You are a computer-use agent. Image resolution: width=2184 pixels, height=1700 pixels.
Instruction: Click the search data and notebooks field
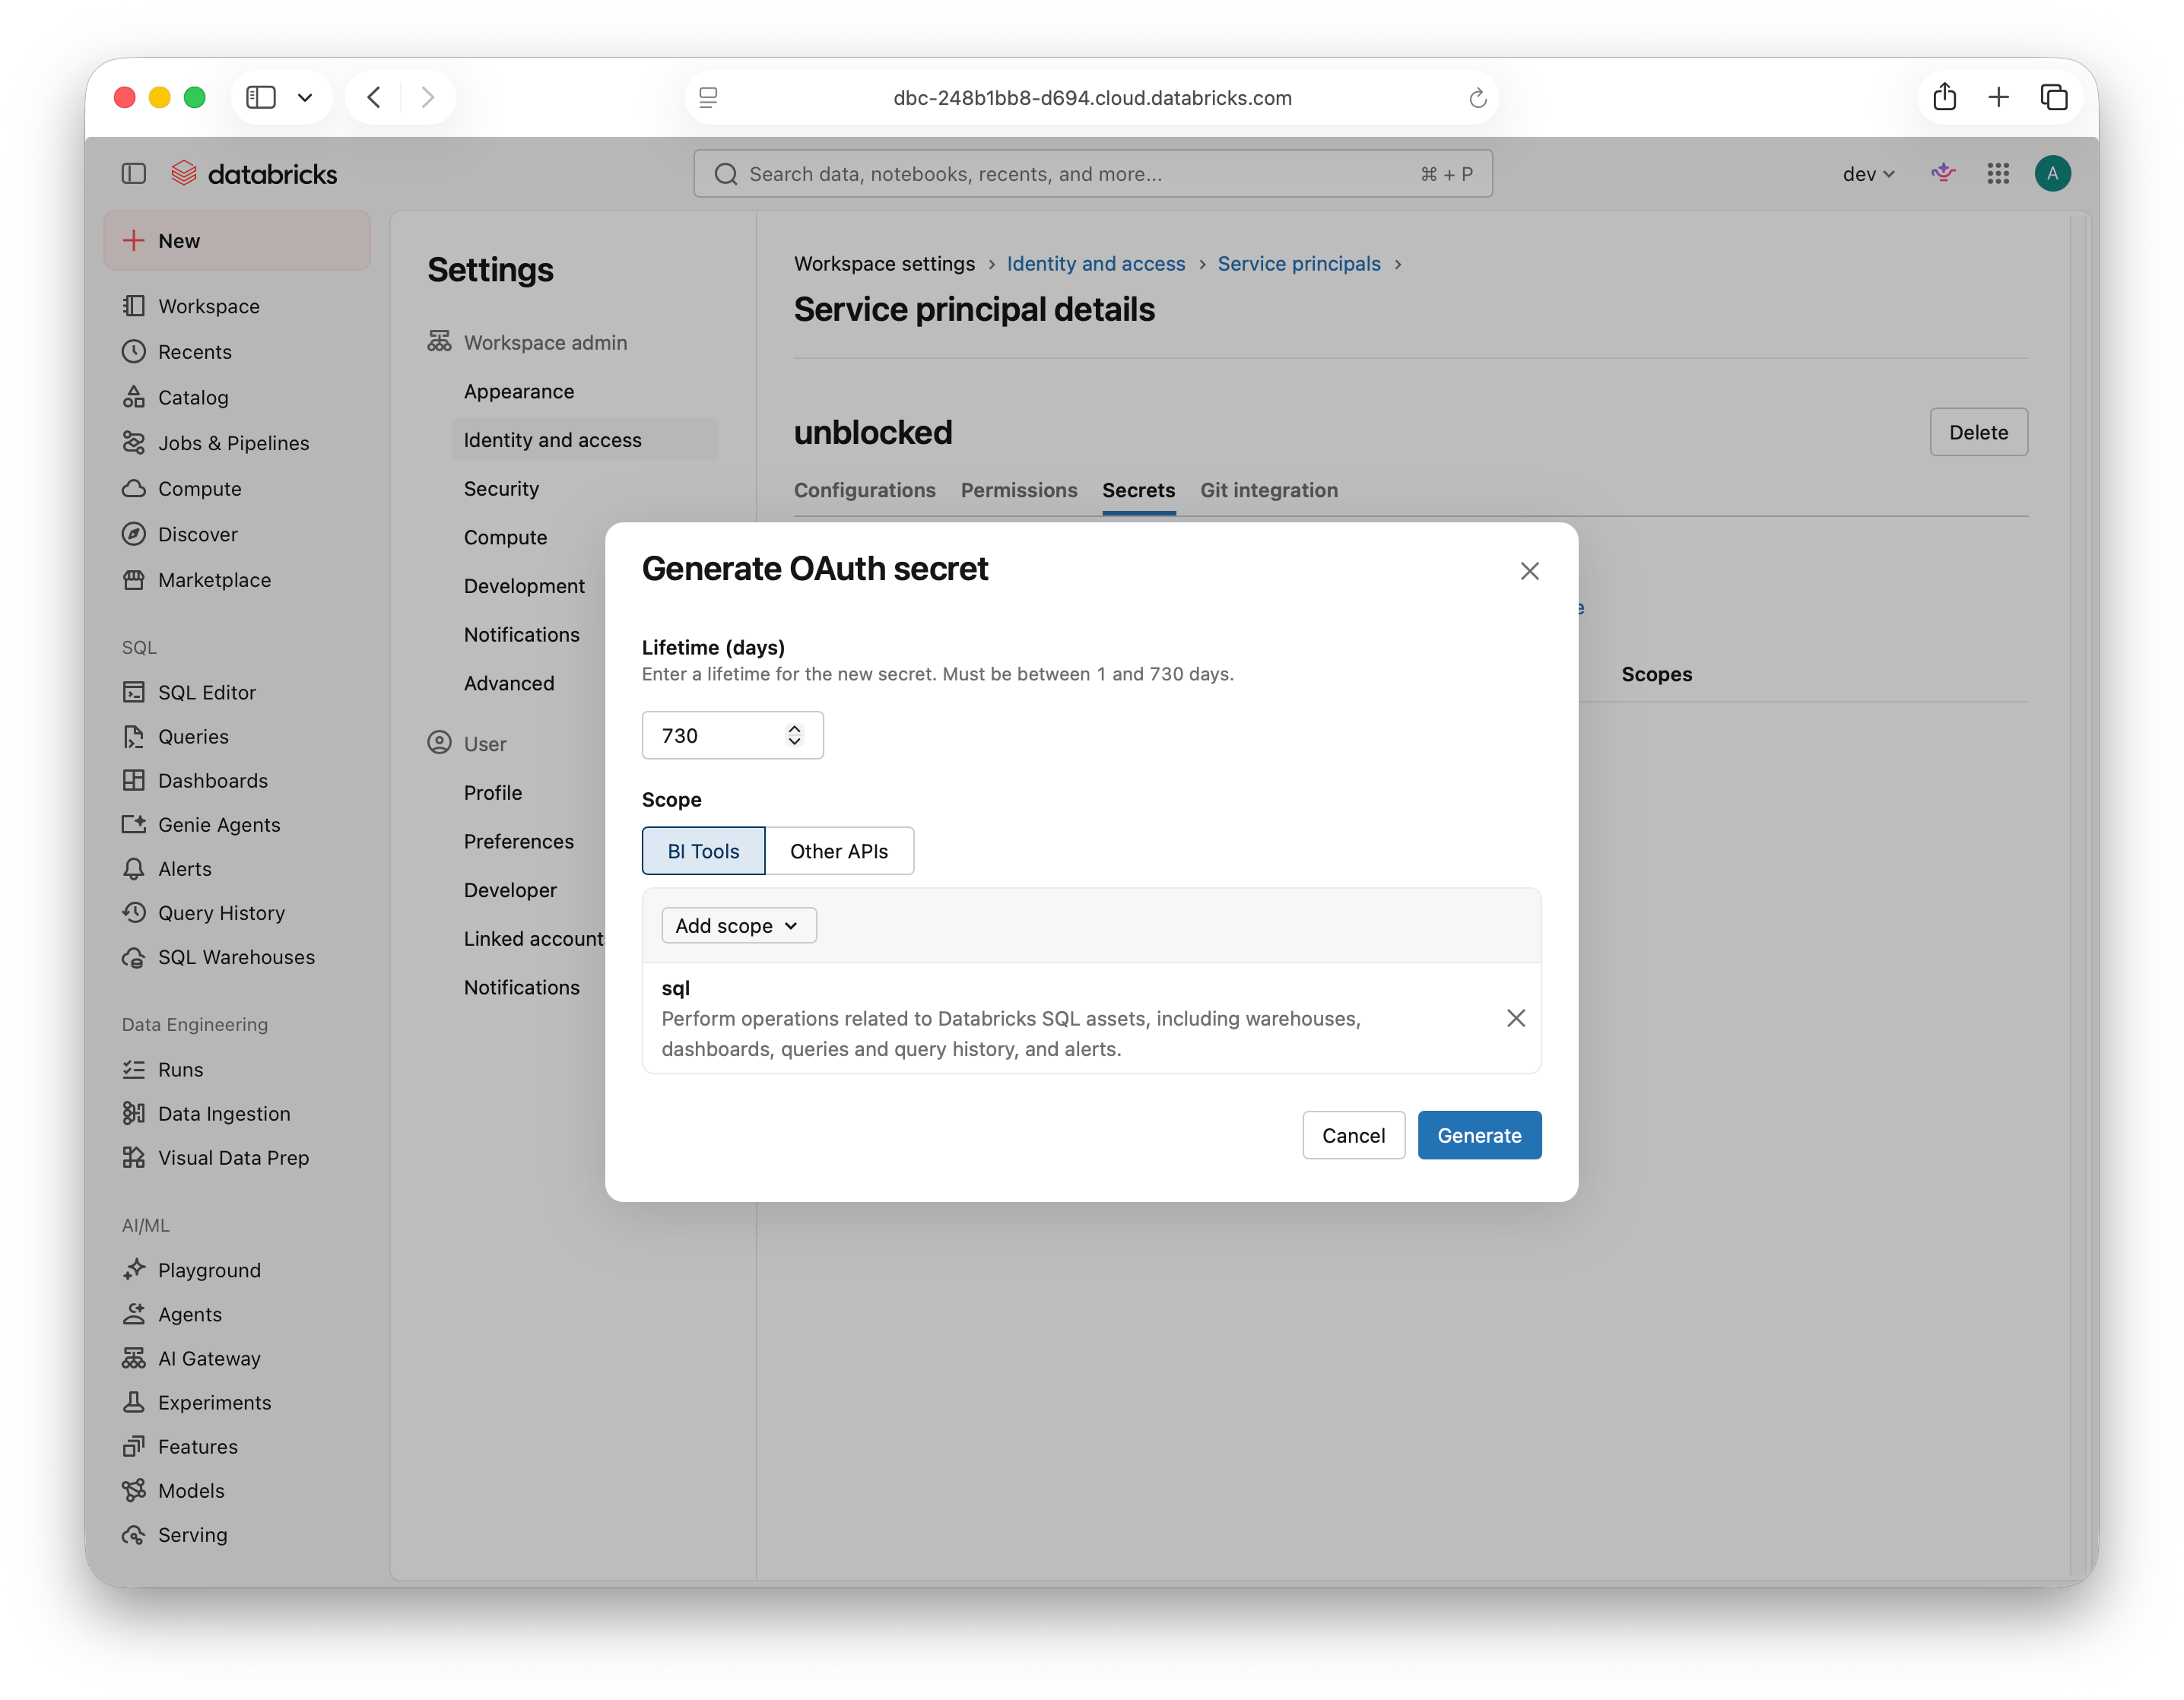tap(1092, 174)
